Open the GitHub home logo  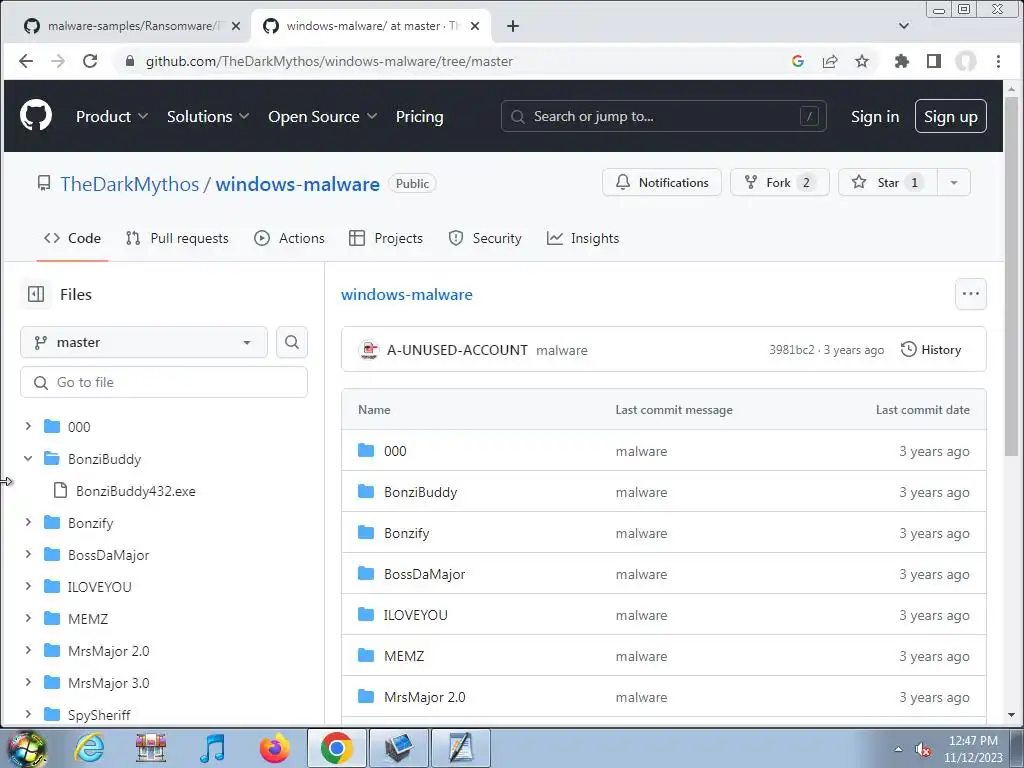pyautogui.click(x=36, y=116)
